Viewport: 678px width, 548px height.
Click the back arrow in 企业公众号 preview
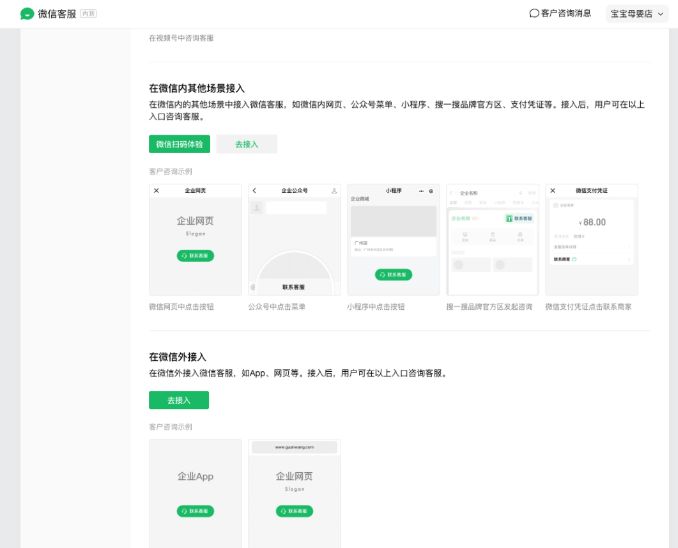click(255, 191)
